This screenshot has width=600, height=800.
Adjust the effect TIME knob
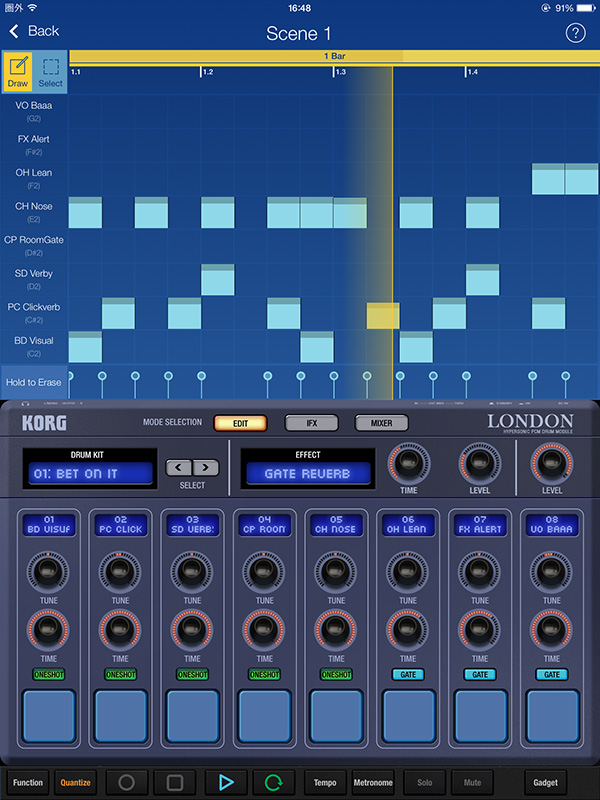click(408, 463)
